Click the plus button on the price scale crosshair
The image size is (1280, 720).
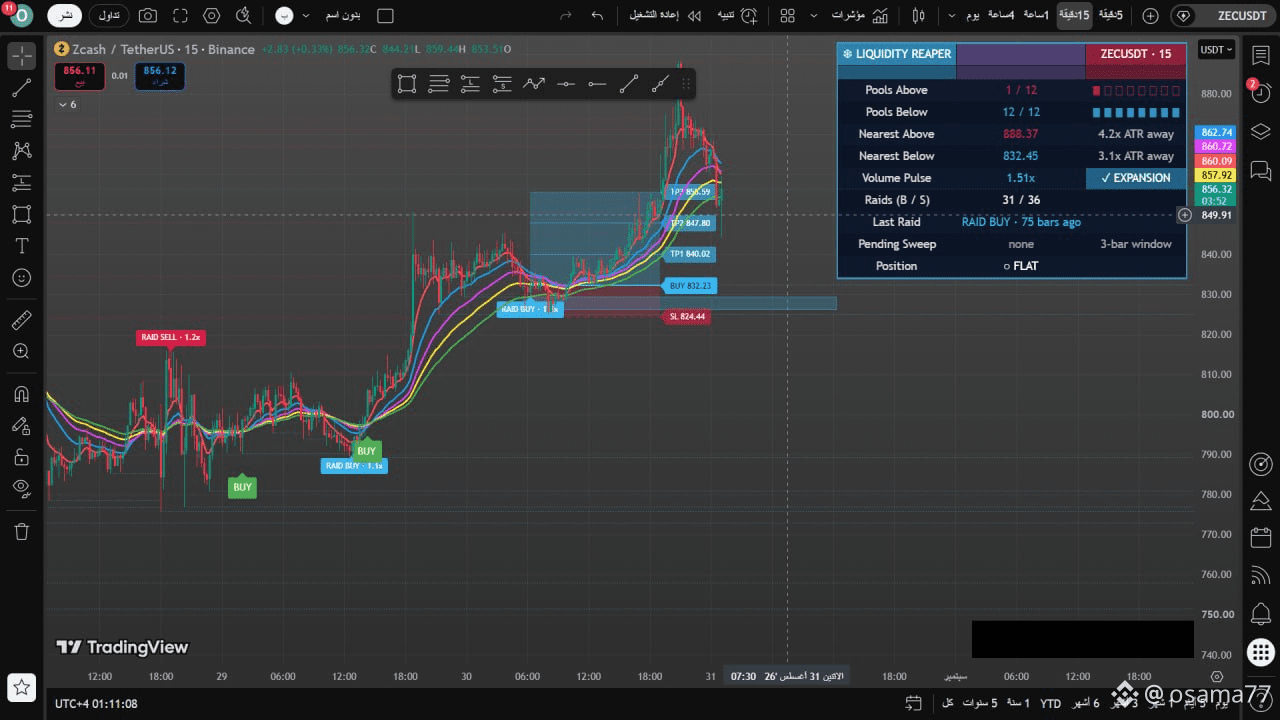coord(1184,215)
